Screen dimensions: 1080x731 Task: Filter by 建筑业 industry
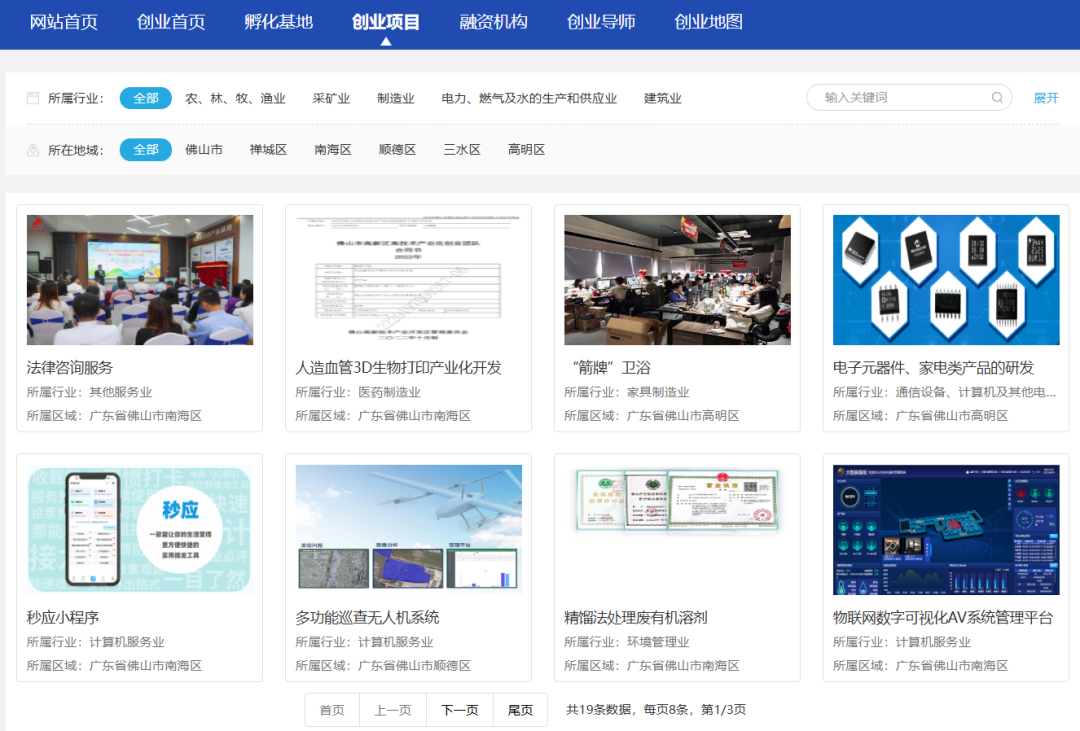(663, 99)
